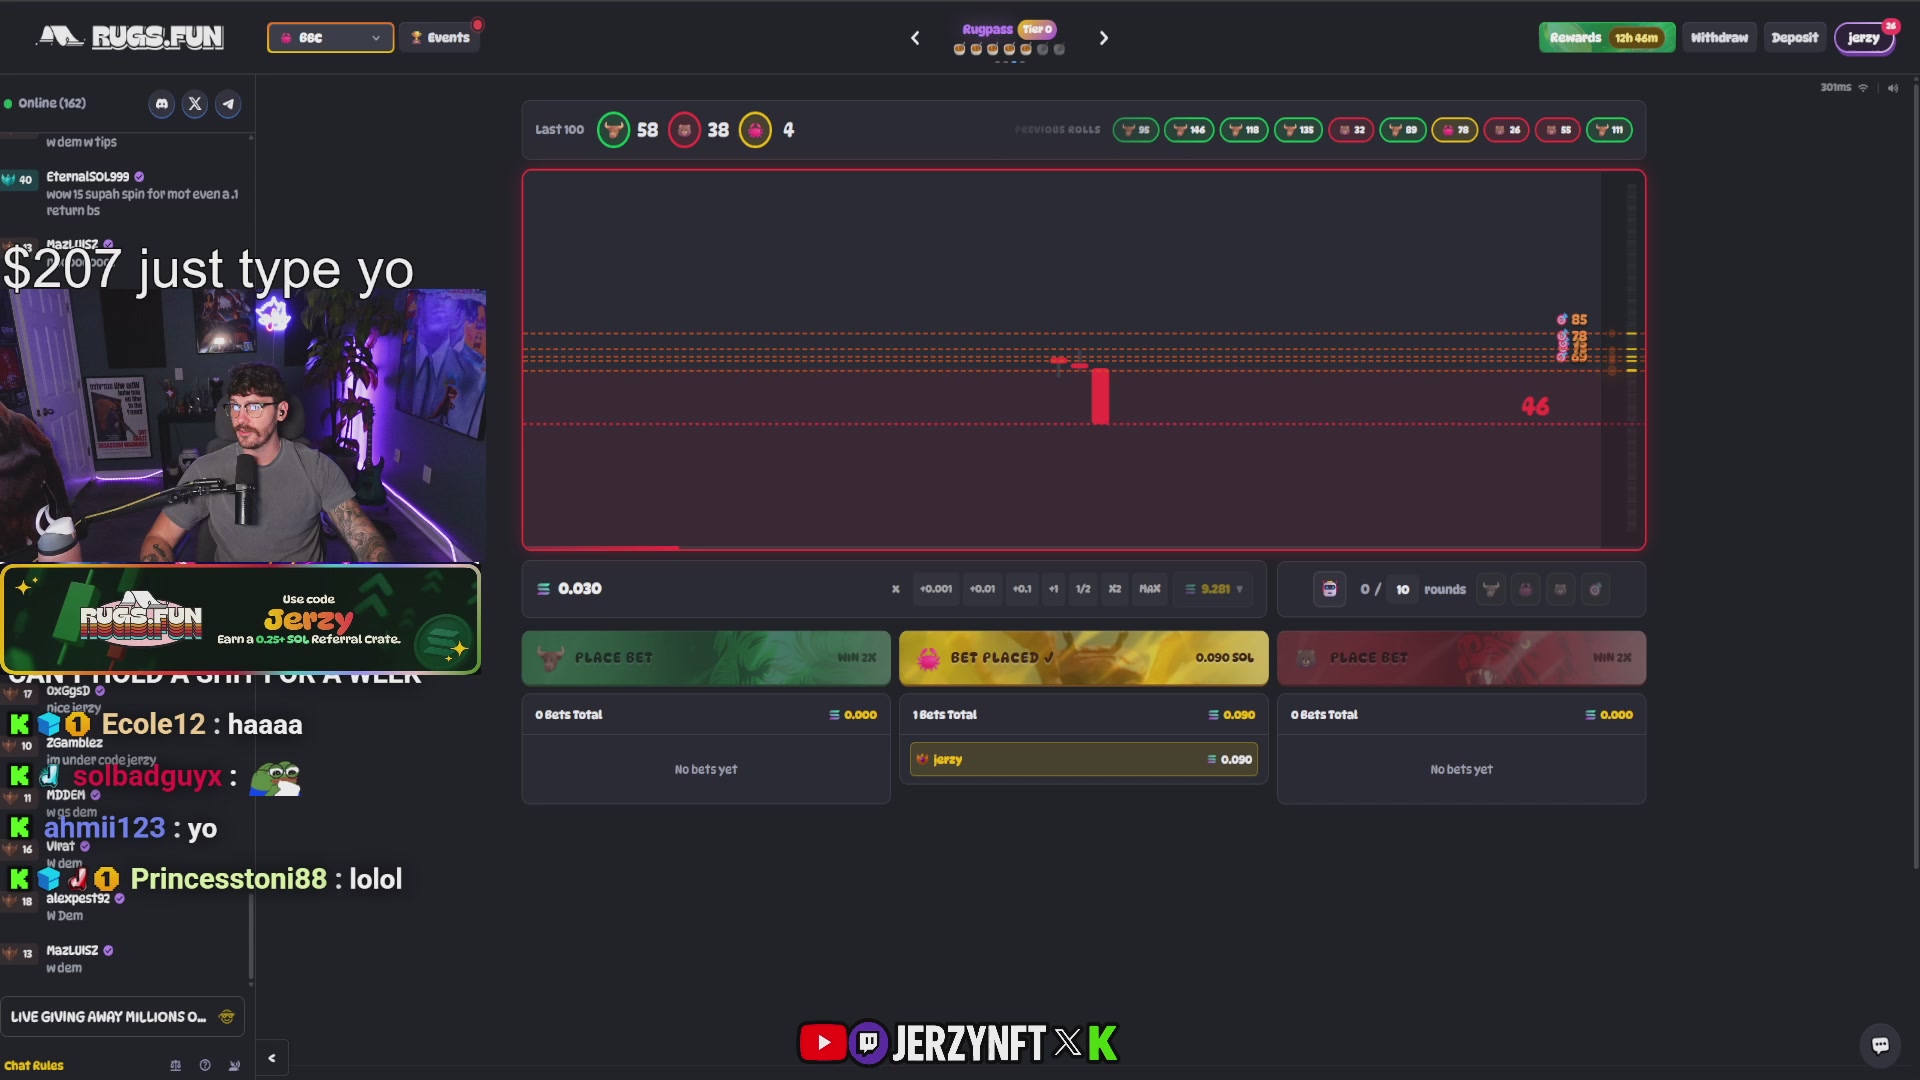Collapse the chat sidebar arrow
1920x1080 pixels.
pyautogui.click(x=272, y=1058)
